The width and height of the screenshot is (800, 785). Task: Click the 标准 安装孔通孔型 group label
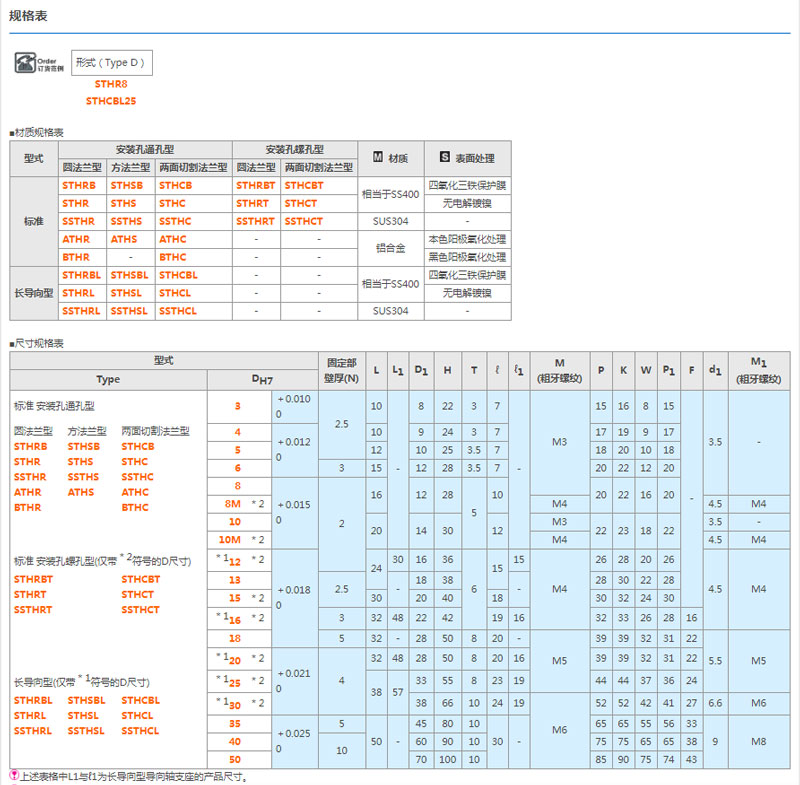coord(54,407)
